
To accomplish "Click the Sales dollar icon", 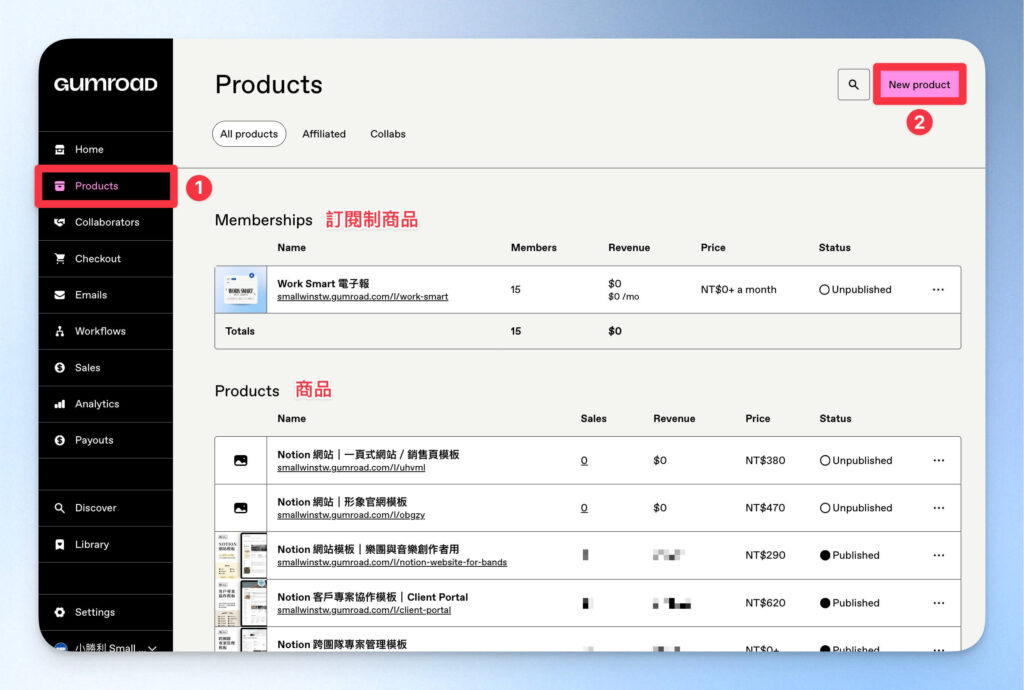I will click(59, 368).
